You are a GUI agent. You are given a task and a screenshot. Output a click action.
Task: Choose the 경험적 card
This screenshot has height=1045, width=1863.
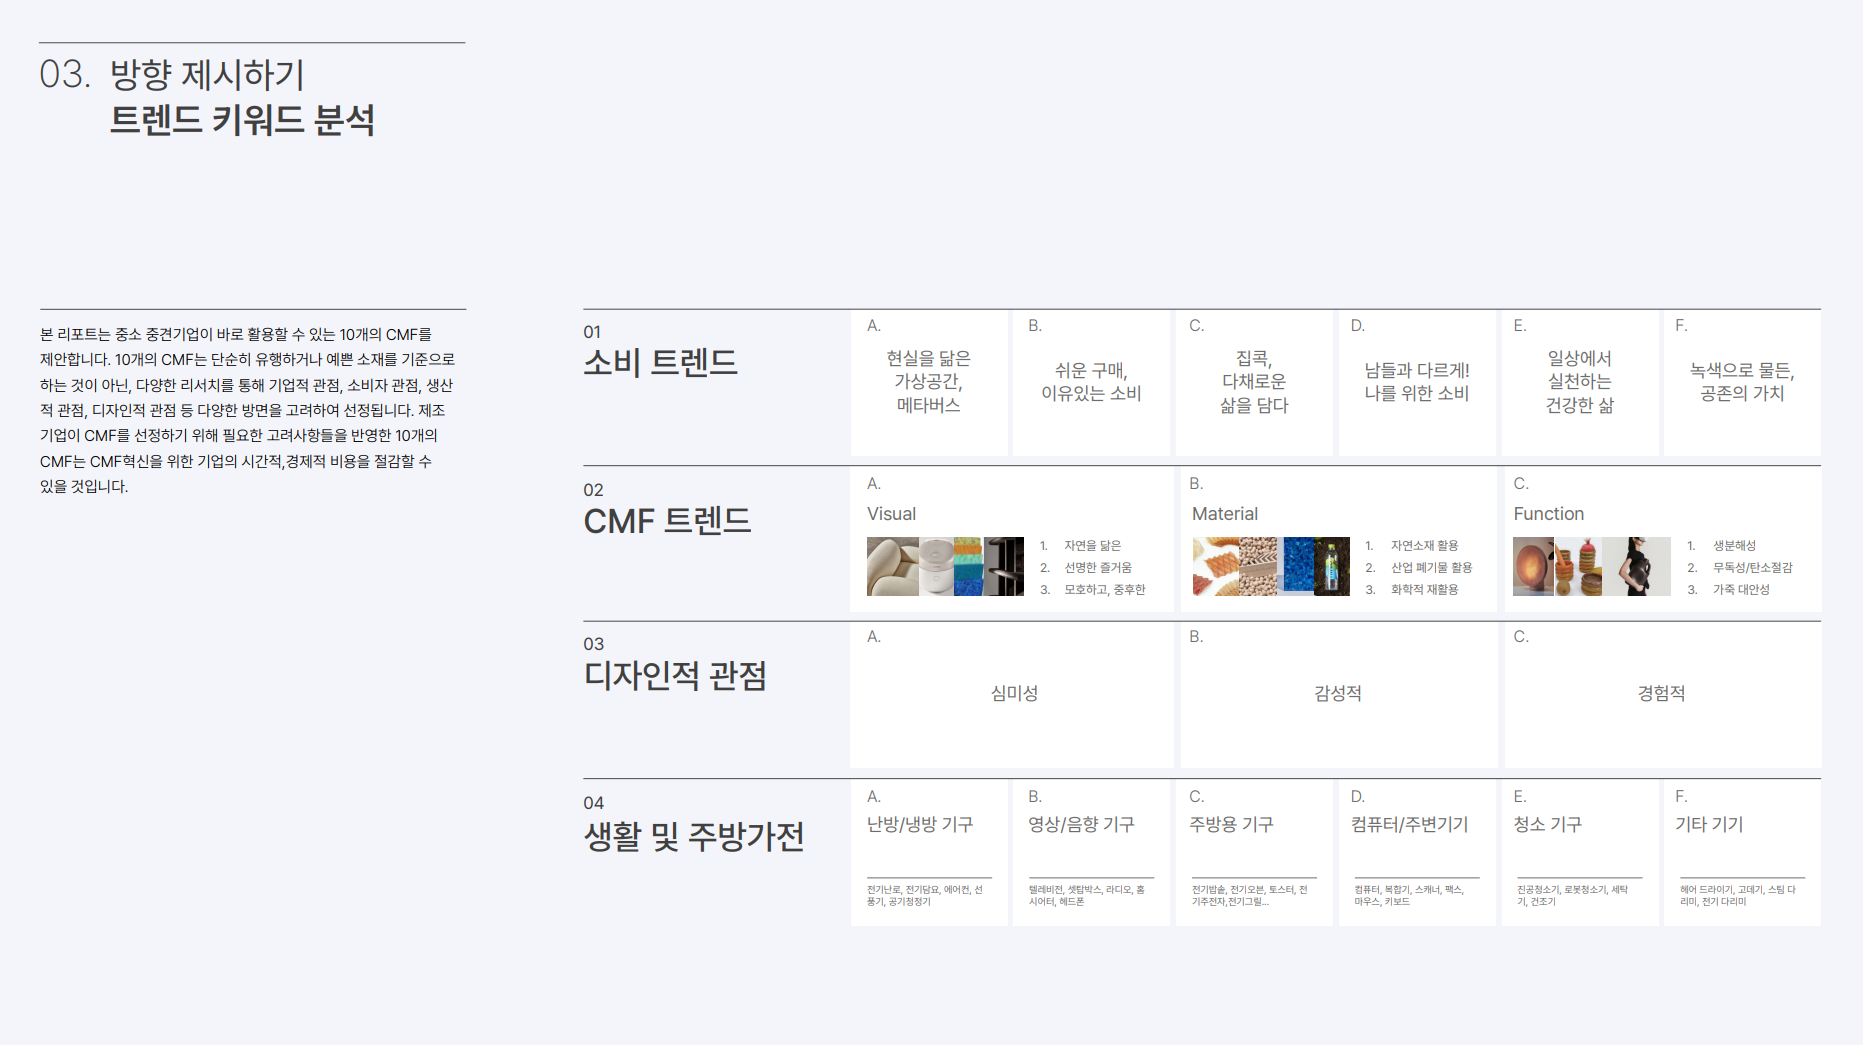click(1661, 693)
